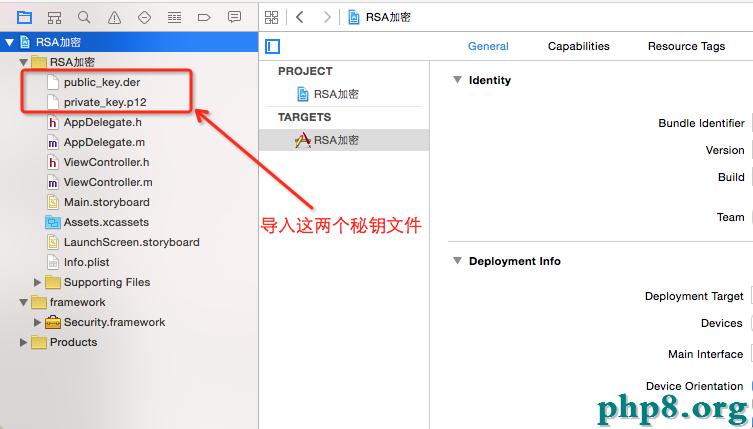The width and height of the screenshot is (753, 429).
Task: Go forward with the right chevron
Action: [x=327, y=17]
